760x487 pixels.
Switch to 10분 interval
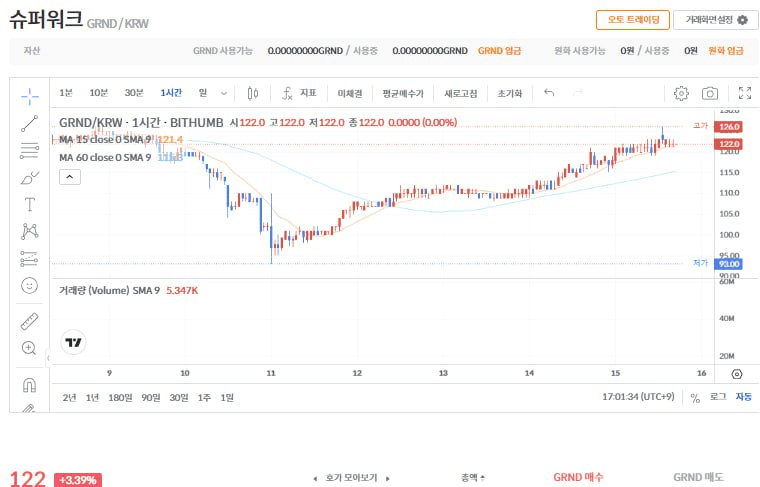coord(98,93)
